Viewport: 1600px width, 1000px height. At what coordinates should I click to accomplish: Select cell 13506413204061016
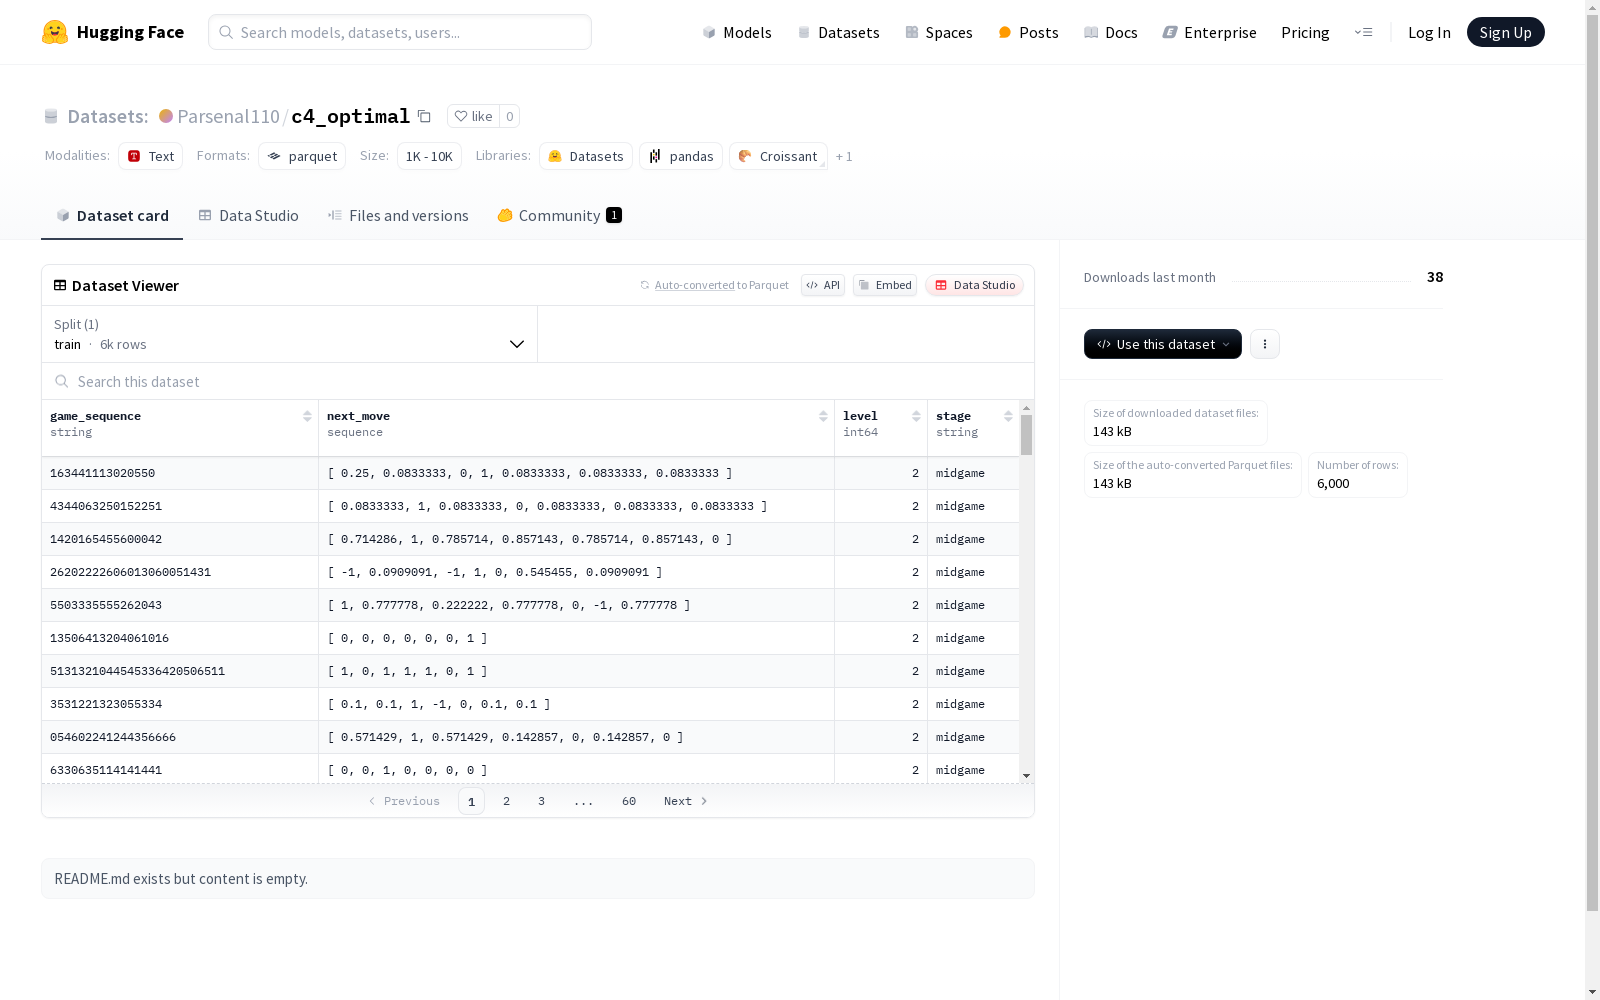pyautogui.click(x=180, y=638)
